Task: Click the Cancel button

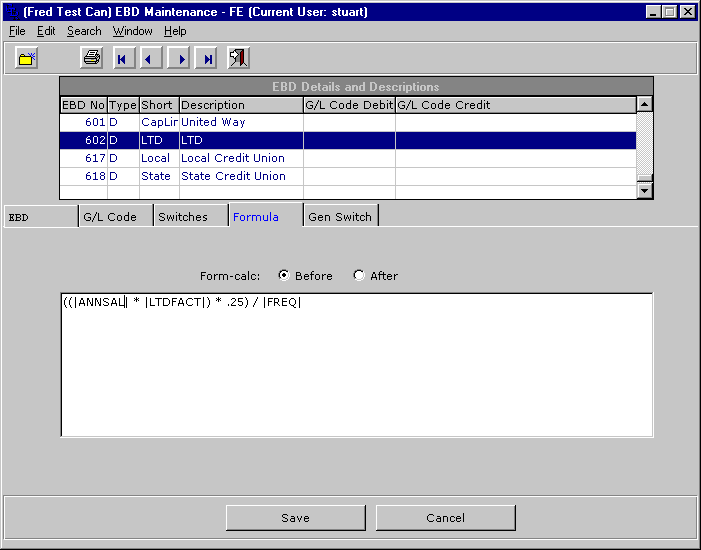Action: pos(445,518)
